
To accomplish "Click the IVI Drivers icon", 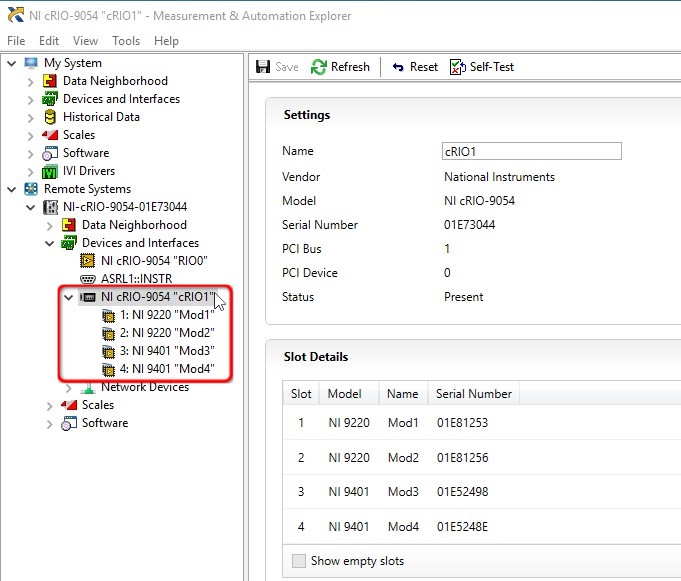I will [50, 172].
